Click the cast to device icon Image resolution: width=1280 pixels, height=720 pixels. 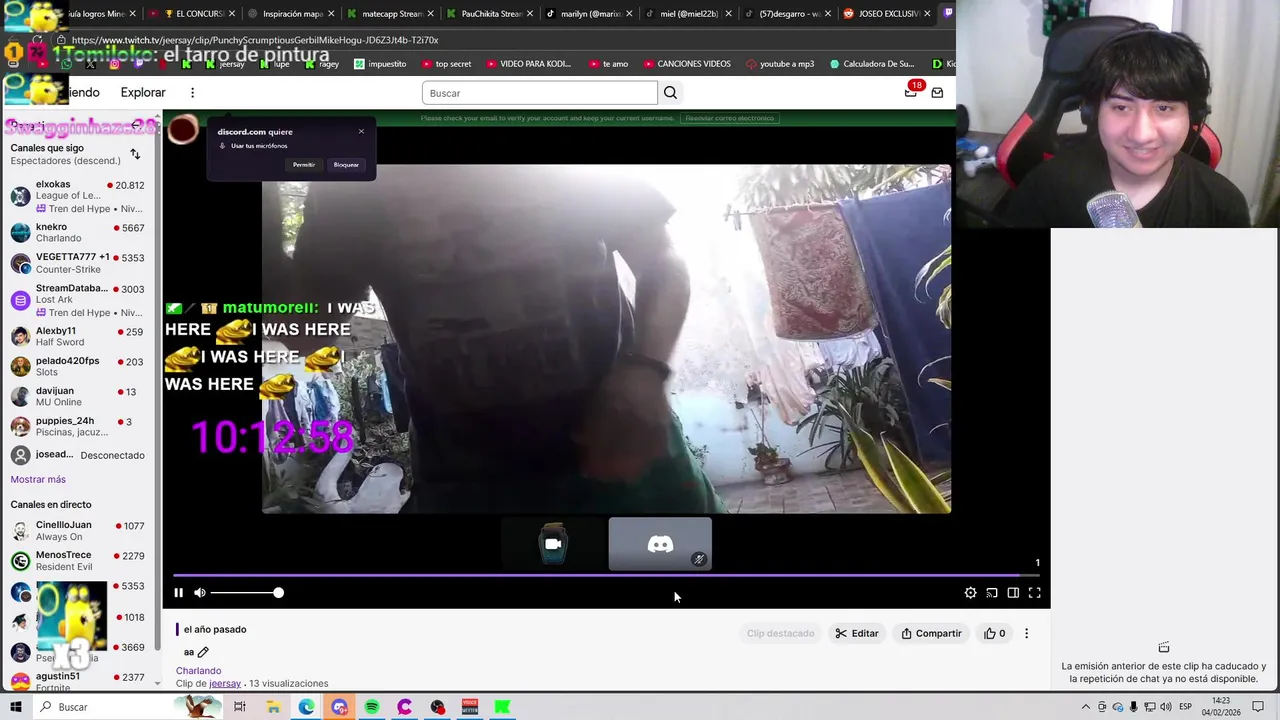992,593
